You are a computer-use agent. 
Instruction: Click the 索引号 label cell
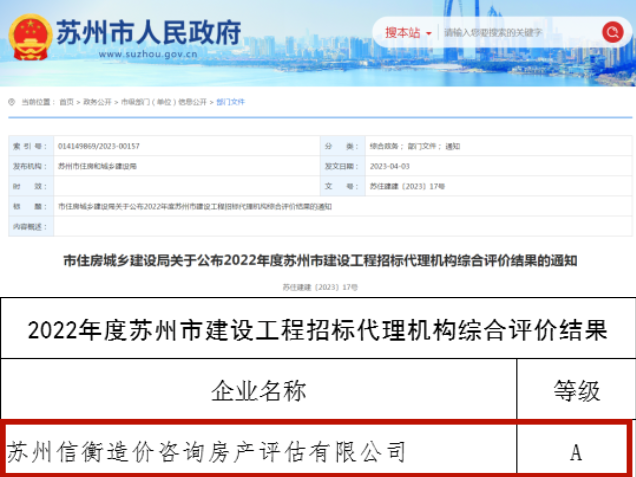click(x=31, y=146)
